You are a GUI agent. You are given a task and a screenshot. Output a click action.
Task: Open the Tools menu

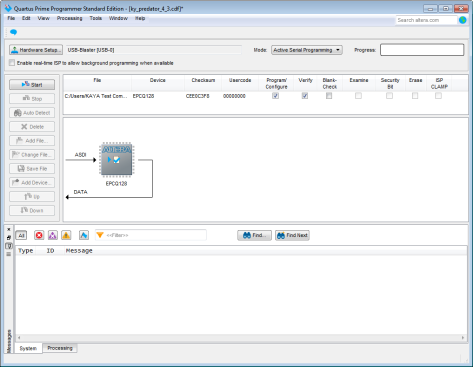tap(96, 18)
